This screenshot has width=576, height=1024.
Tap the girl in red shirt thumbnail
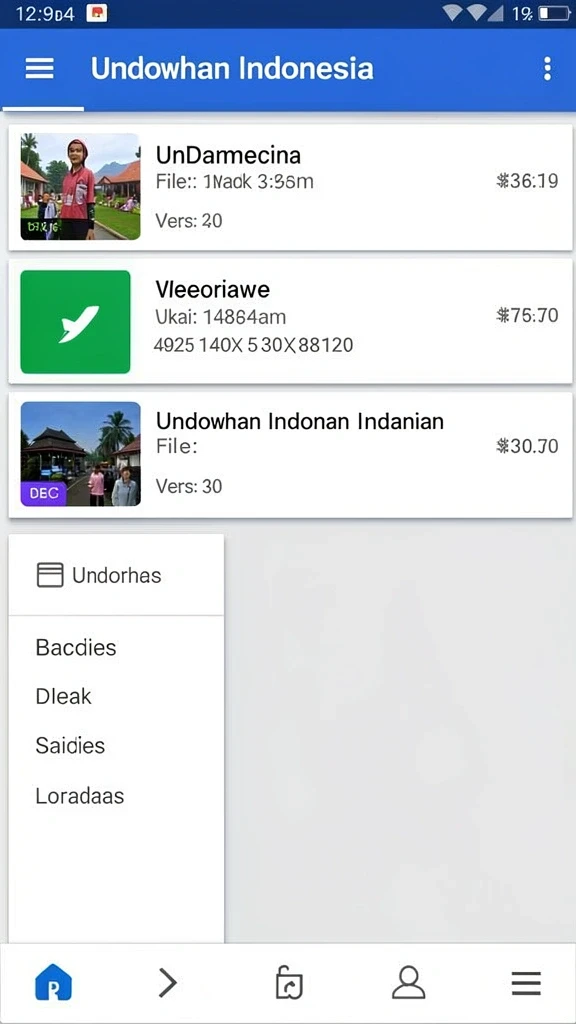80,187
